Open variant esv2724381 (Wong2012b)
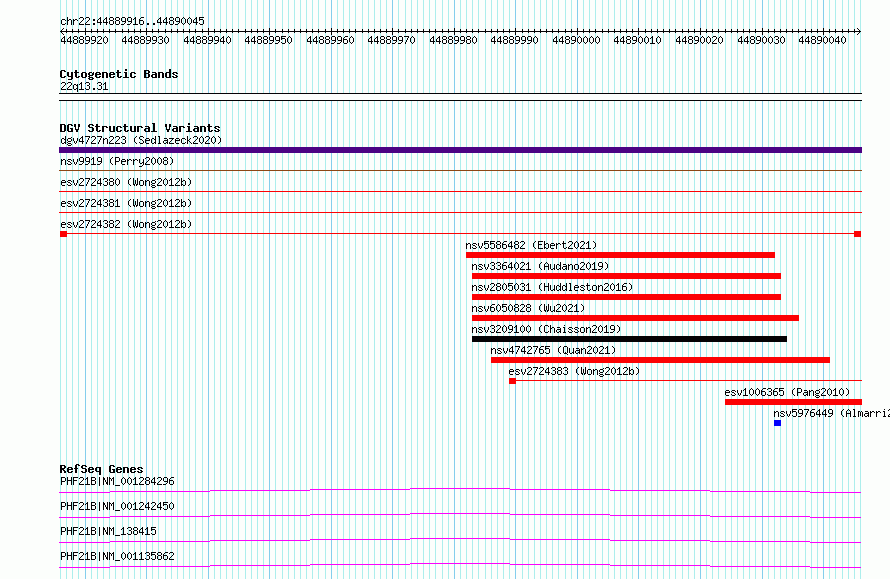The height and width of the screenshot is (579, 890). [x=126, y=203]
